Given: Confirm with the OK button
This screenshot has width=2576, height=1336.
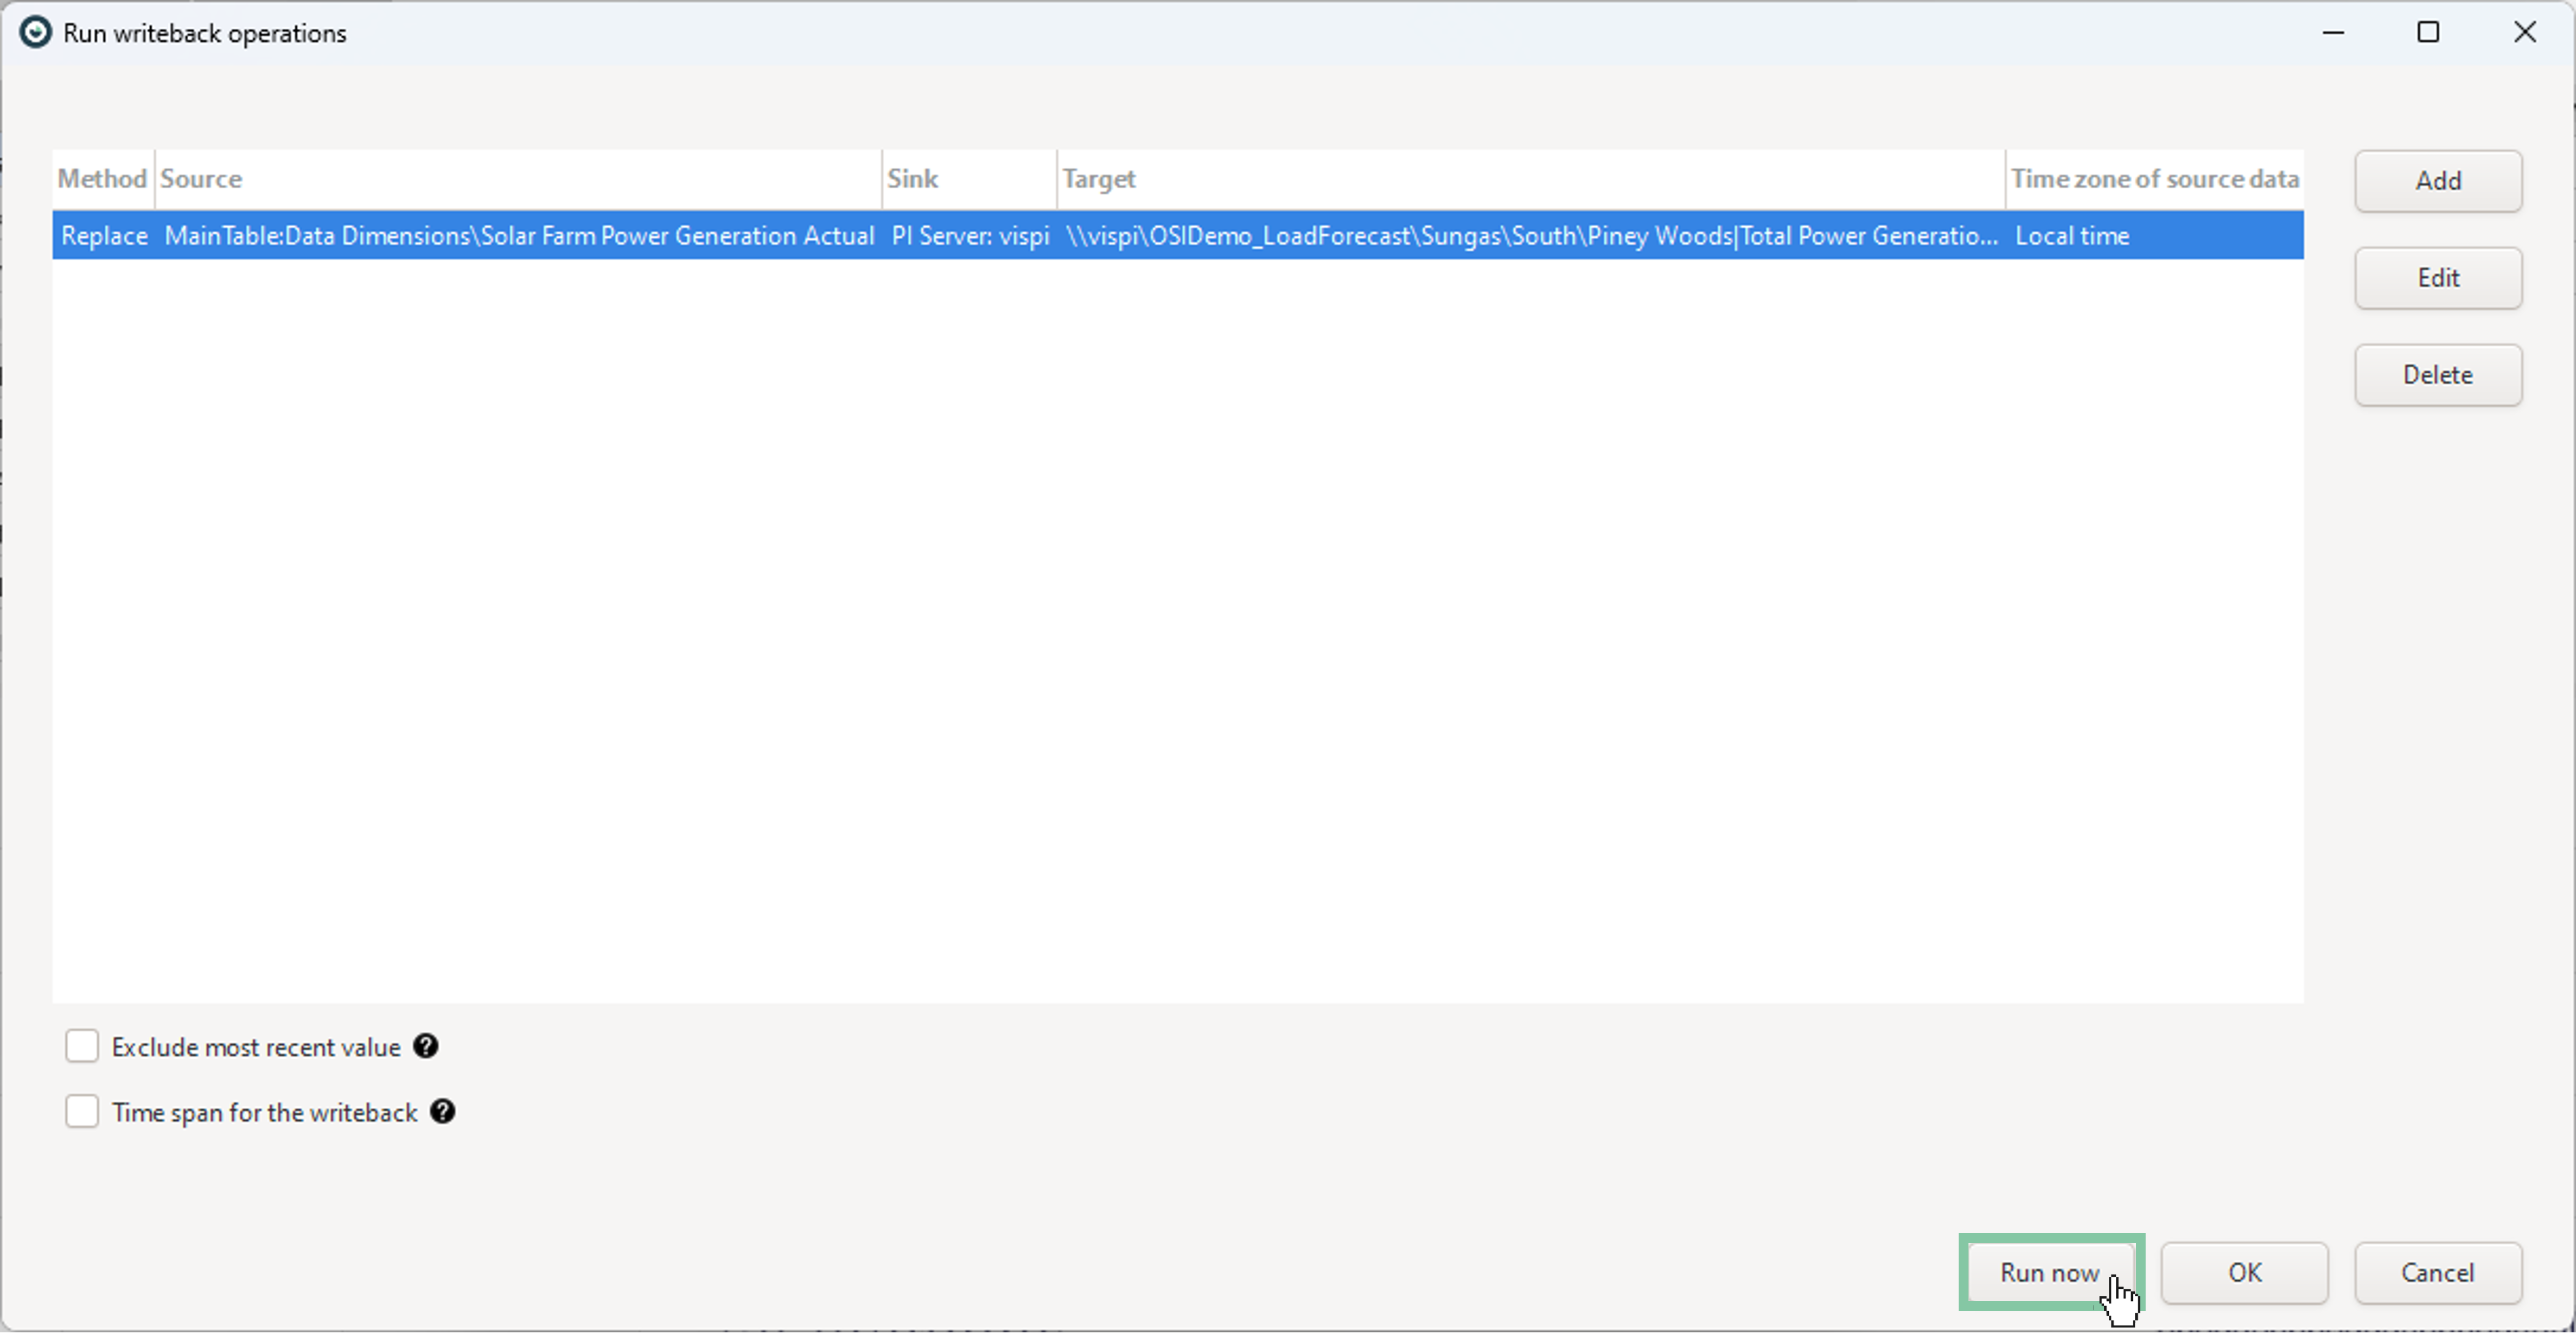Looking at the screenshot, I should (x=2244, y=1272).
